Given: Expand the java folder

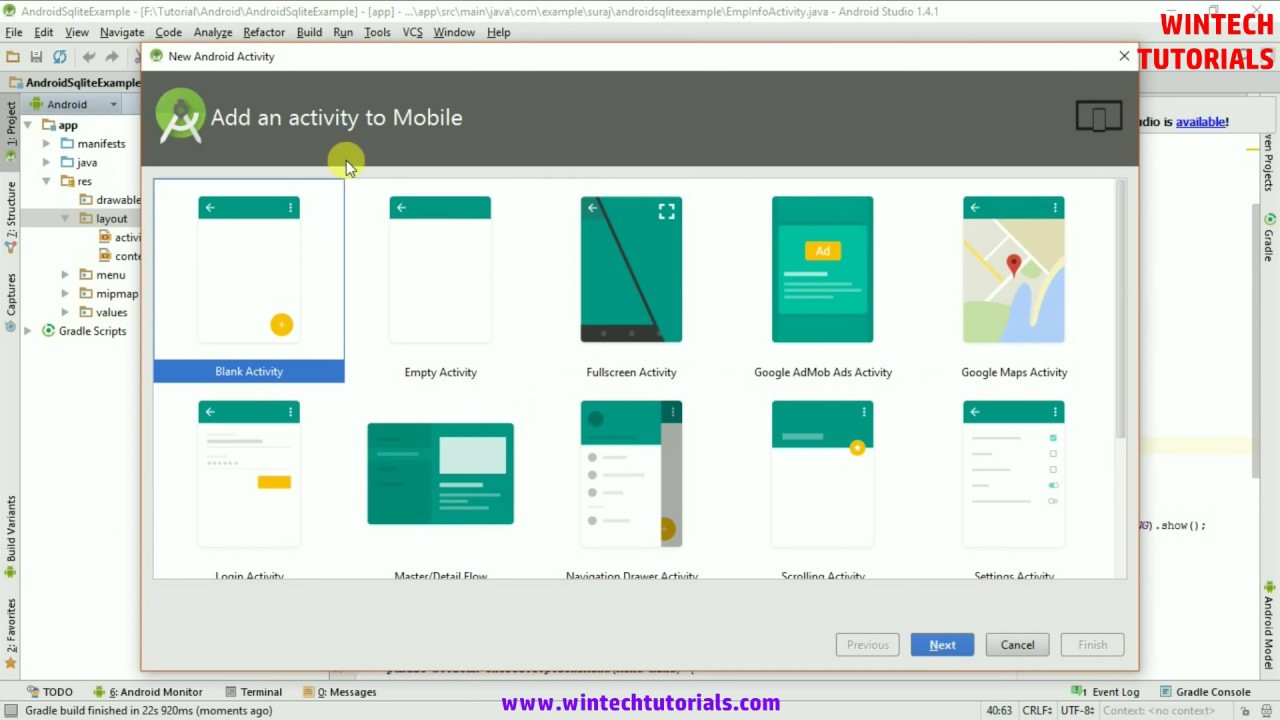Looking at the screenshot, I should (46, 162).
